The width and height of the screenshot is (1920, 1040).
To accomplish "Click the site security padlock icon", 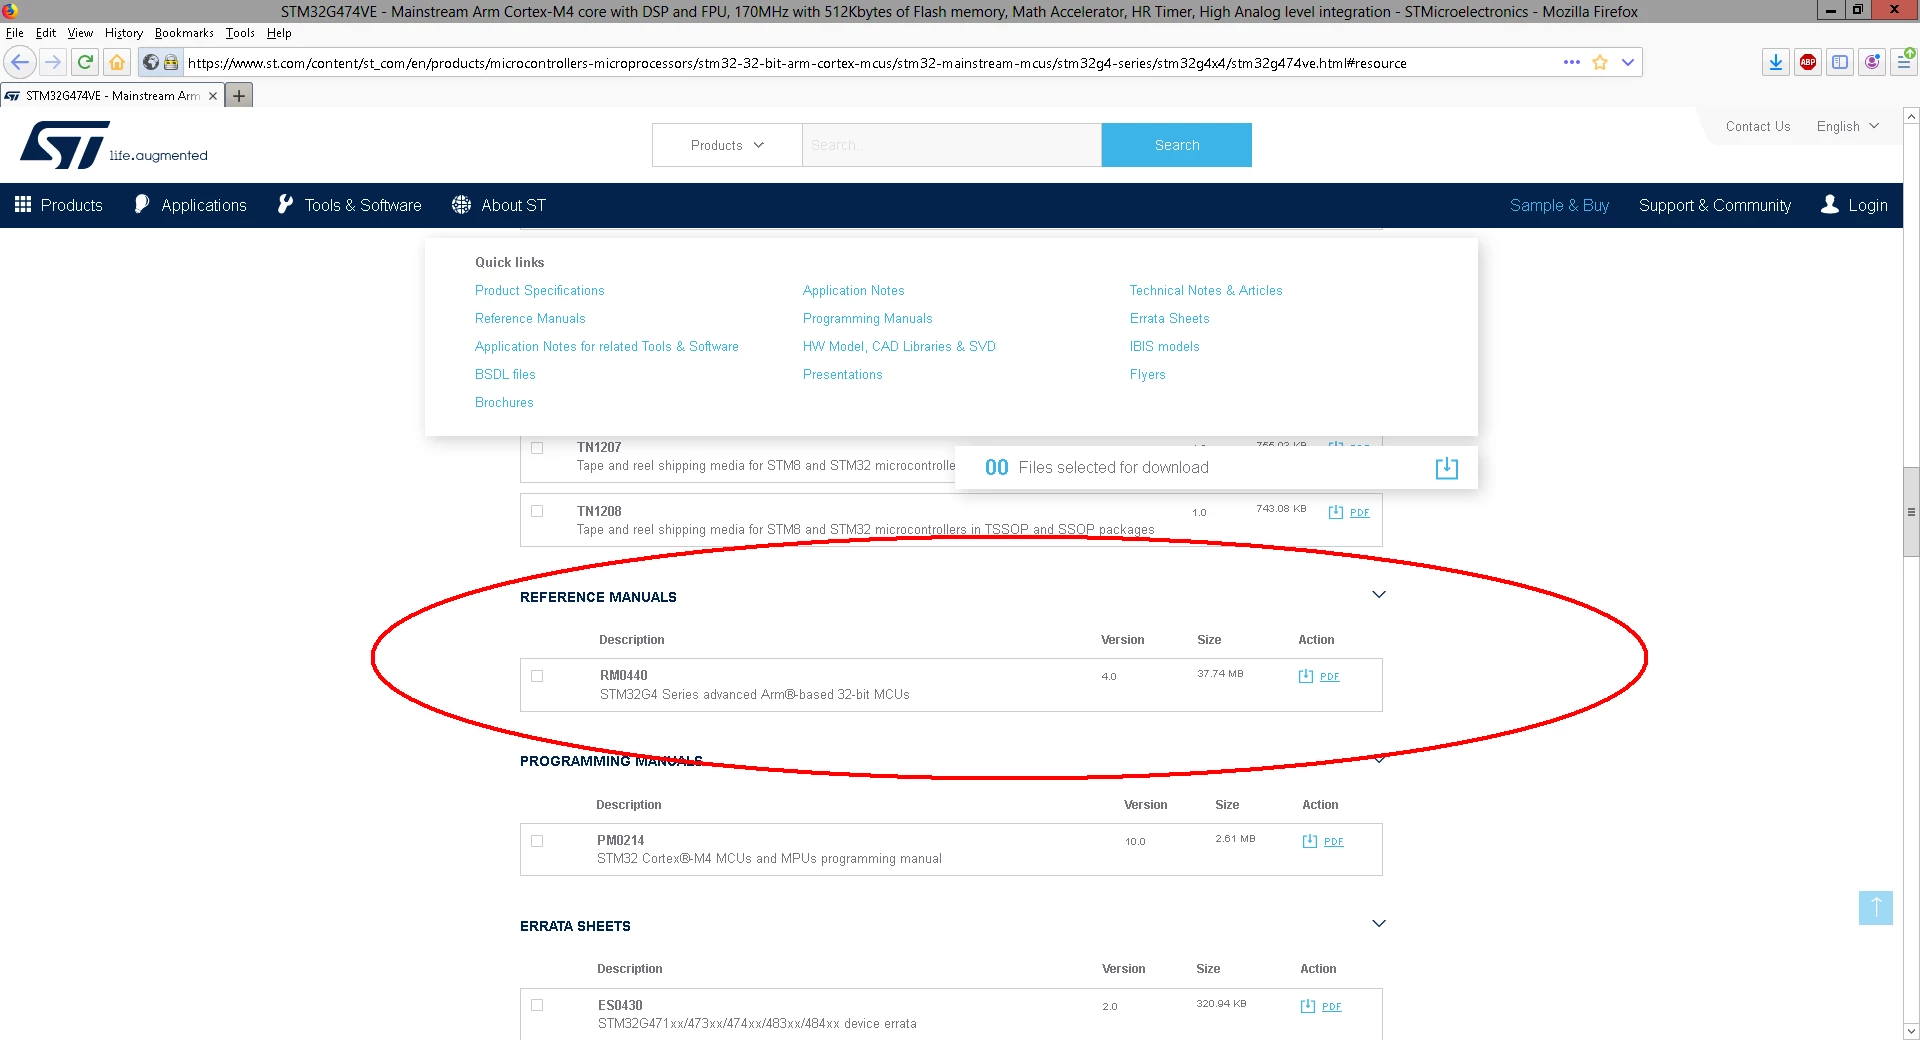I will point(171,62).
